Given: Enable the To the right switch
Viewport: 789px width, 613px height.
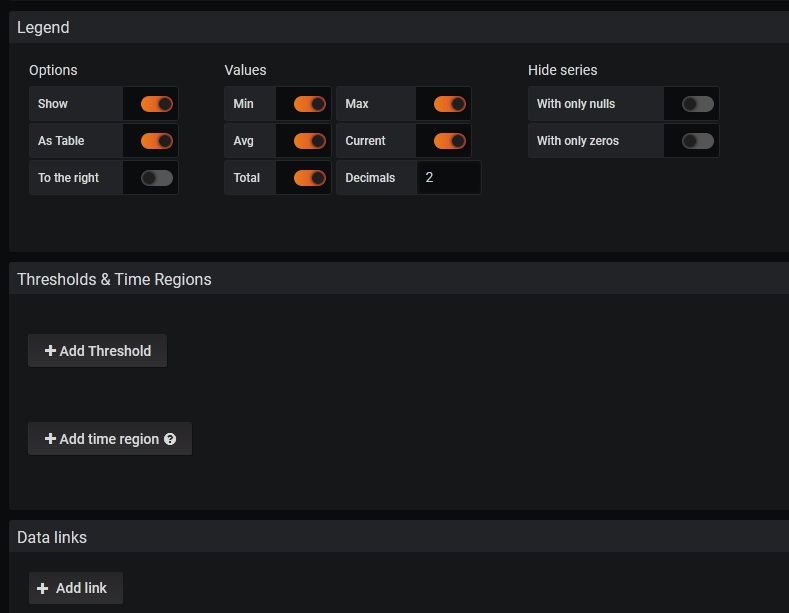Looking at the screenshot, I should tap(157, 178).
